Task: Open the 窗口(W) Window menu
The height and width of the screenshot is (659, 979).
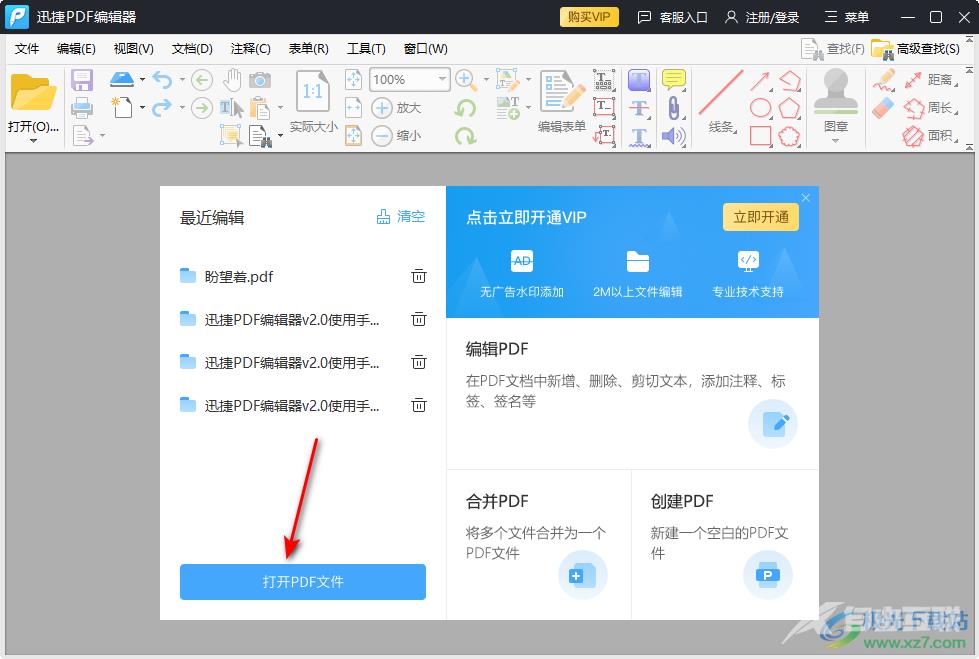Action: (425, 49)
